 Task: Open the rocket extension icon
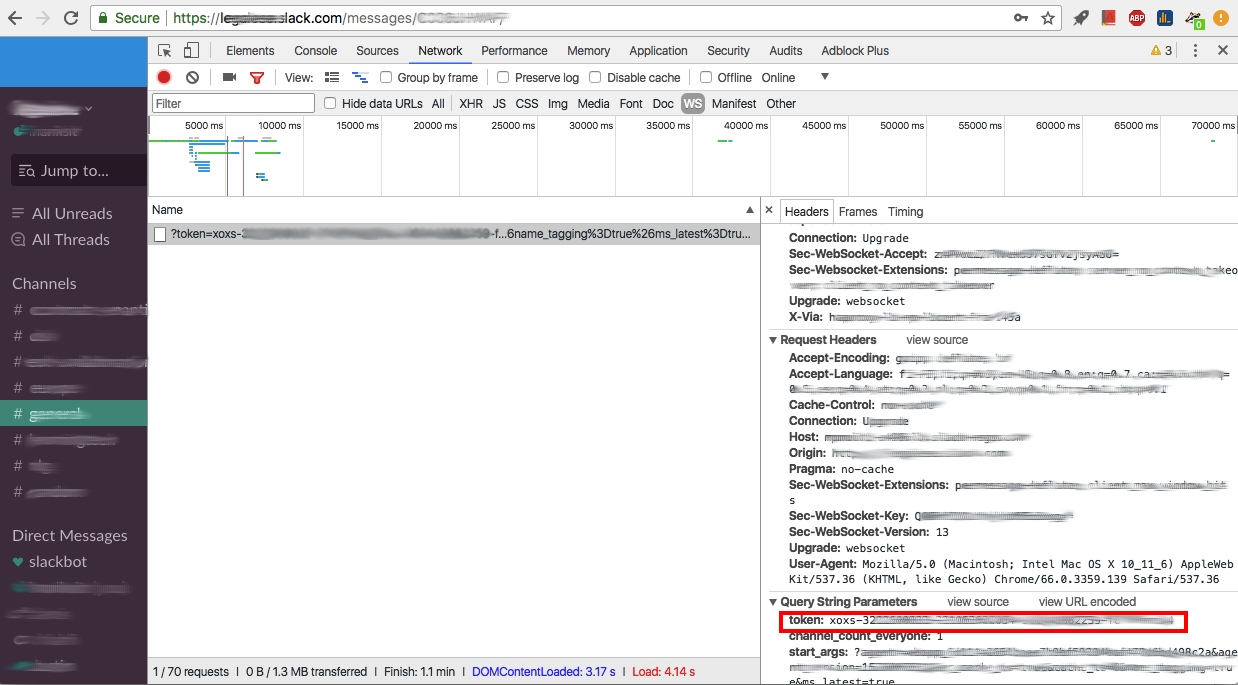point(1081,18)
